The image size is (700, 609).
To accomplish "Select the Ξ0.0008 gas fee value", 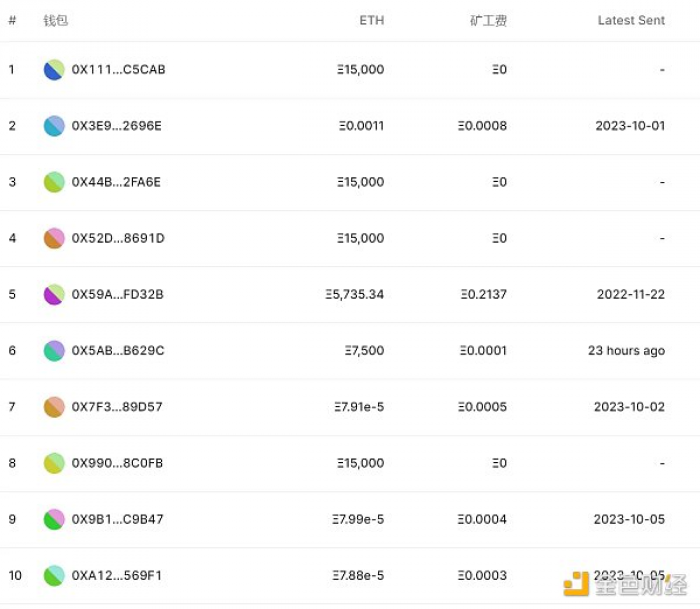I will point(482,126).
